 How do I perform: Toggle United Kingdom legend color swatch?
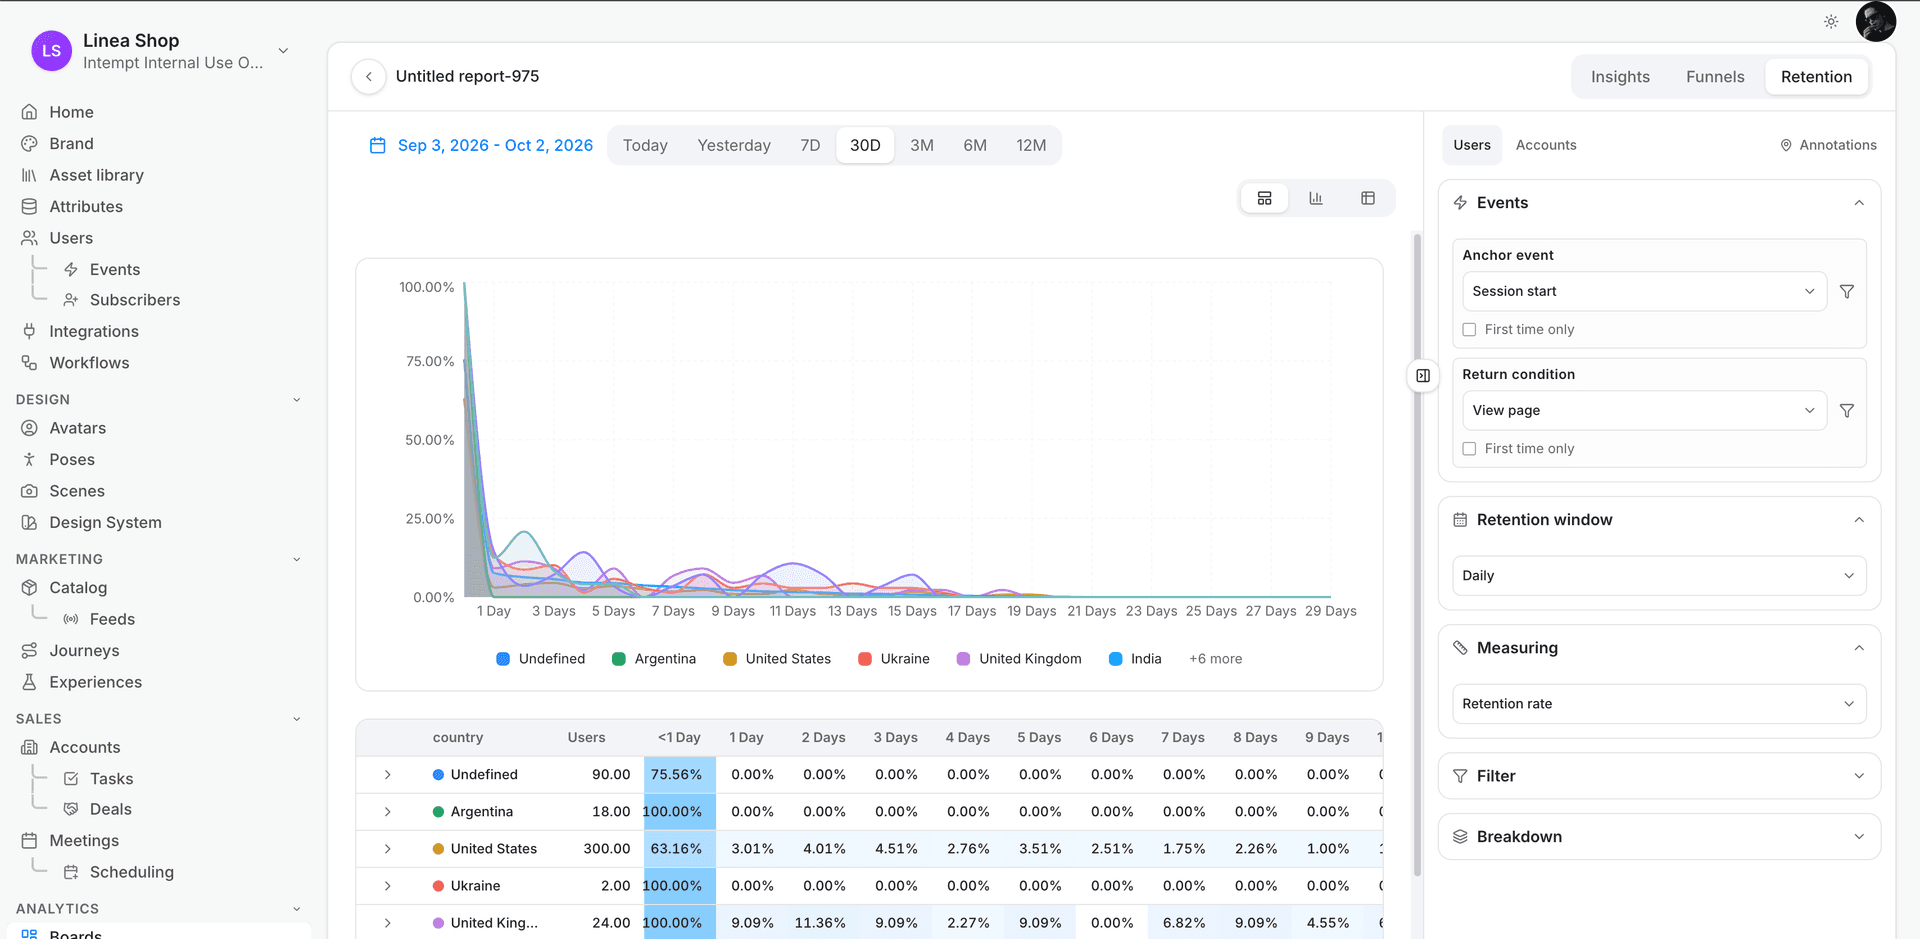point(963,659)
